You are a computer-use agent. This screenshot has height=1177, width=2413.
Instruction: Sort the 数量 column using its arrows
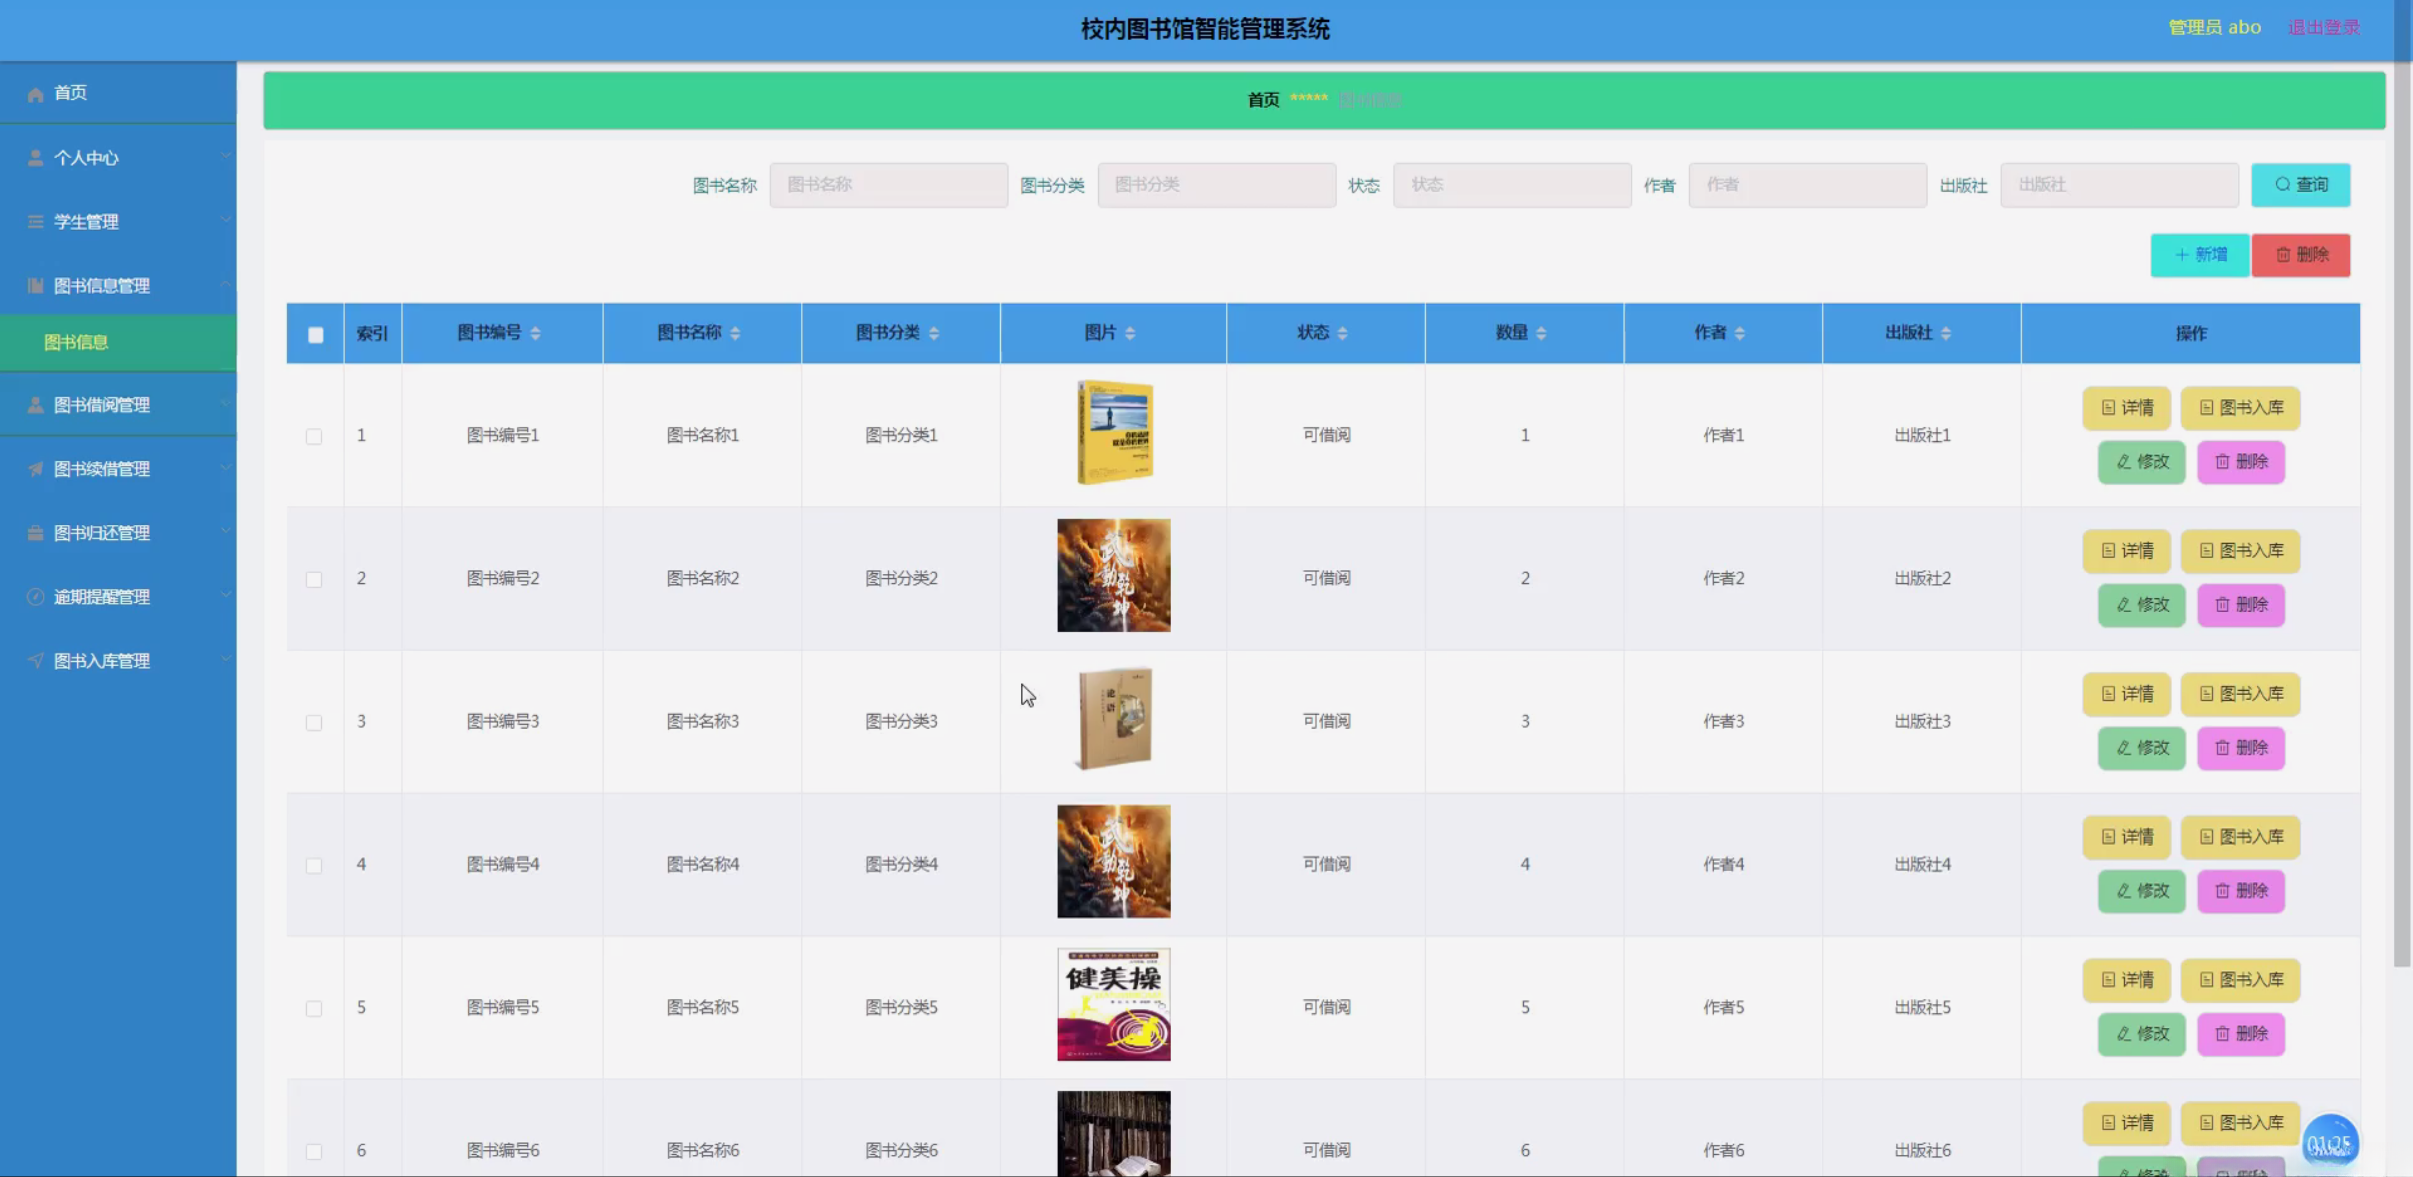(x=1541, y=333)
